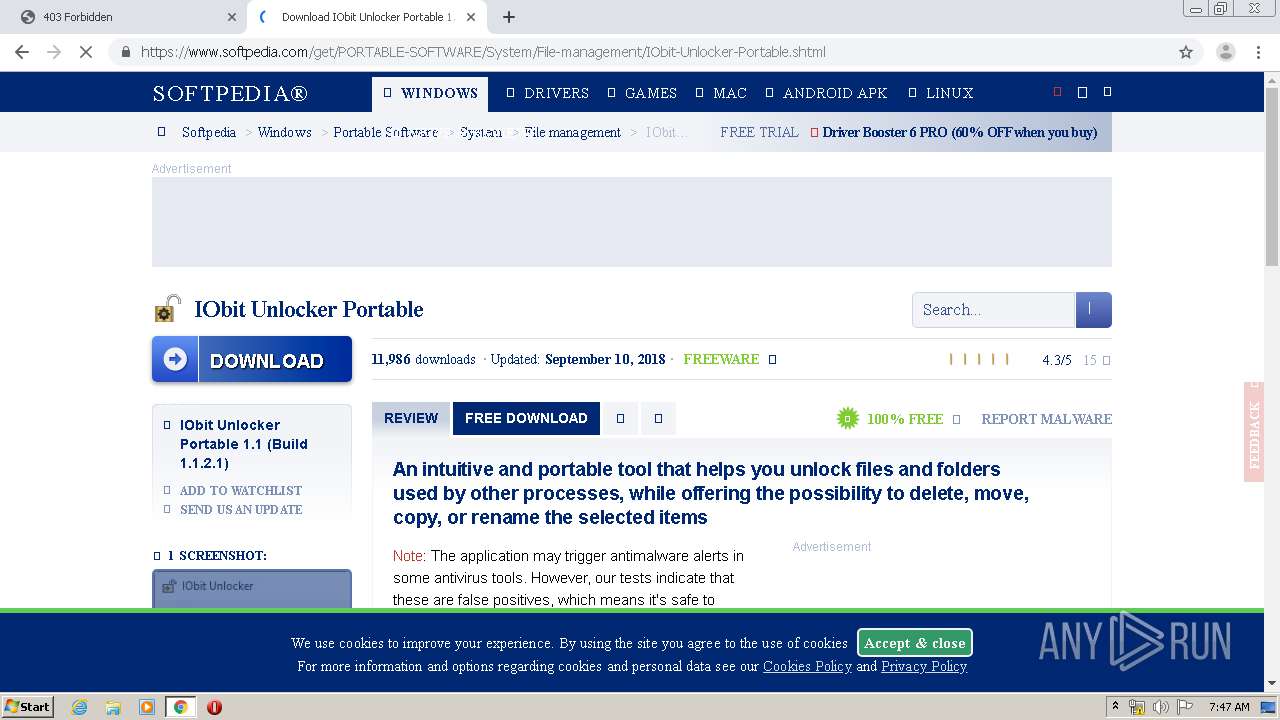The image size is (1280, 720).
Task: Click the Search input field
Action: pos(993,310)
